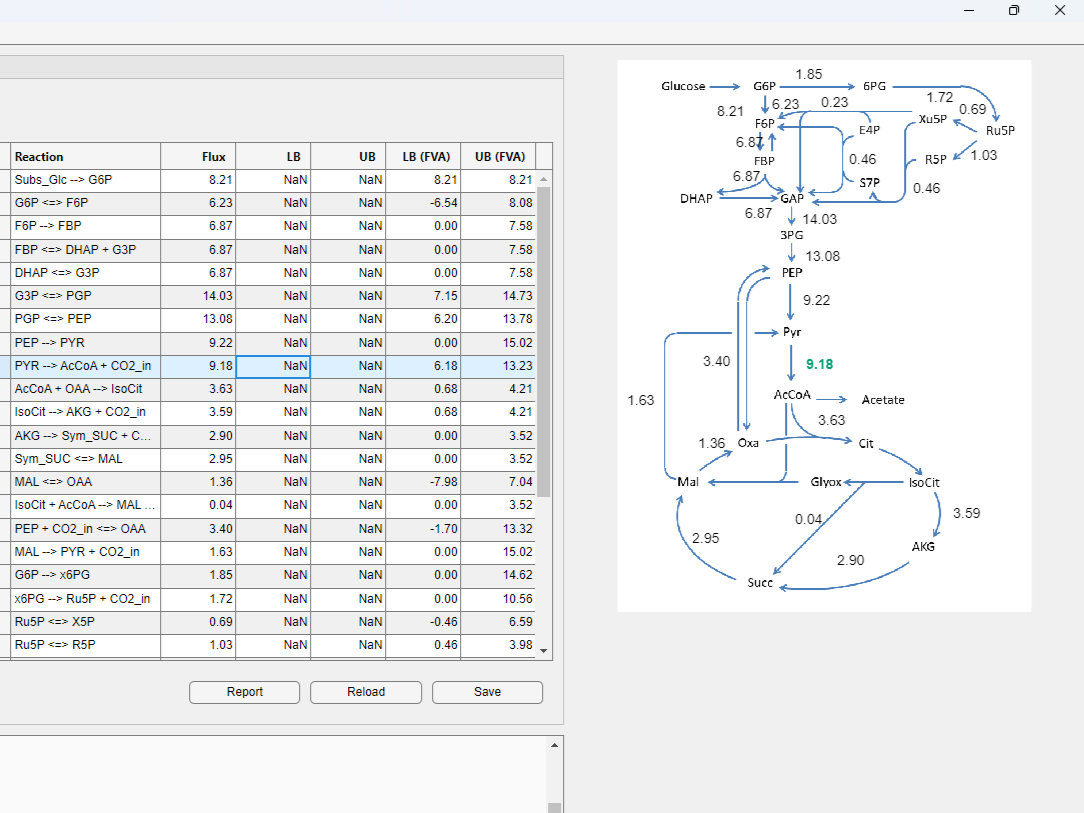Click the Acetate node on the flux map
Image resolution: width=1084 pixels, height=813 pixels.
(x=882, y=399)
